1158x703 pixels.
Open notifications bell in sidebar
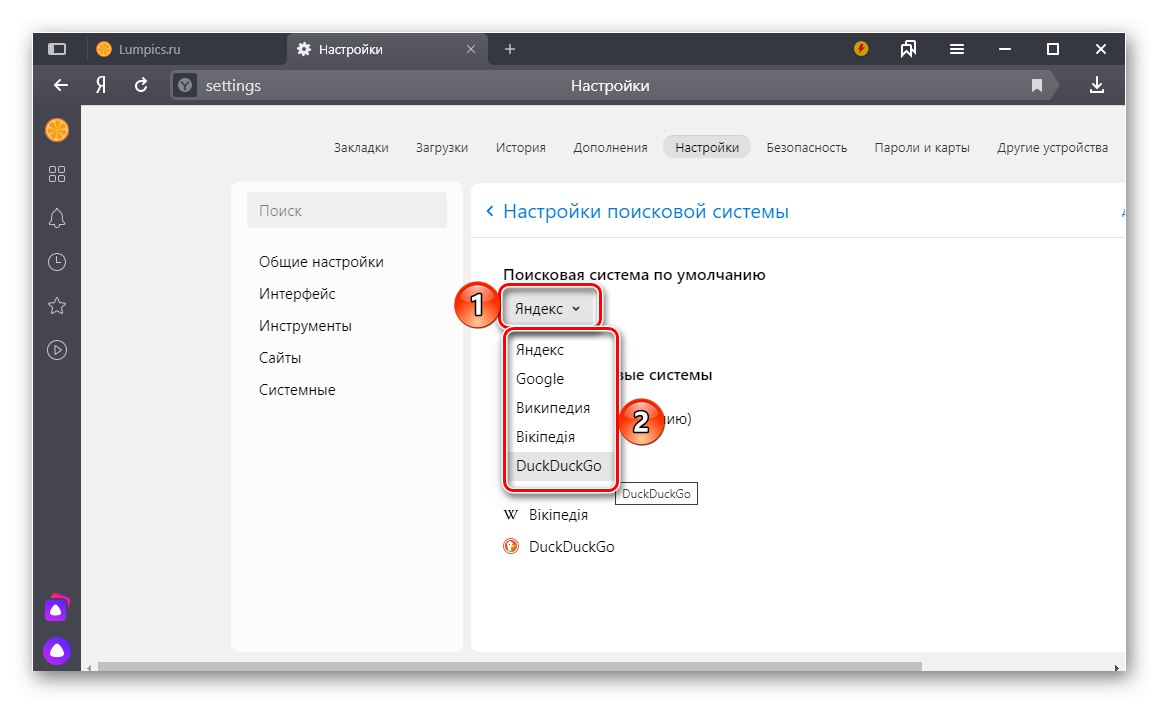pos(57,218)
